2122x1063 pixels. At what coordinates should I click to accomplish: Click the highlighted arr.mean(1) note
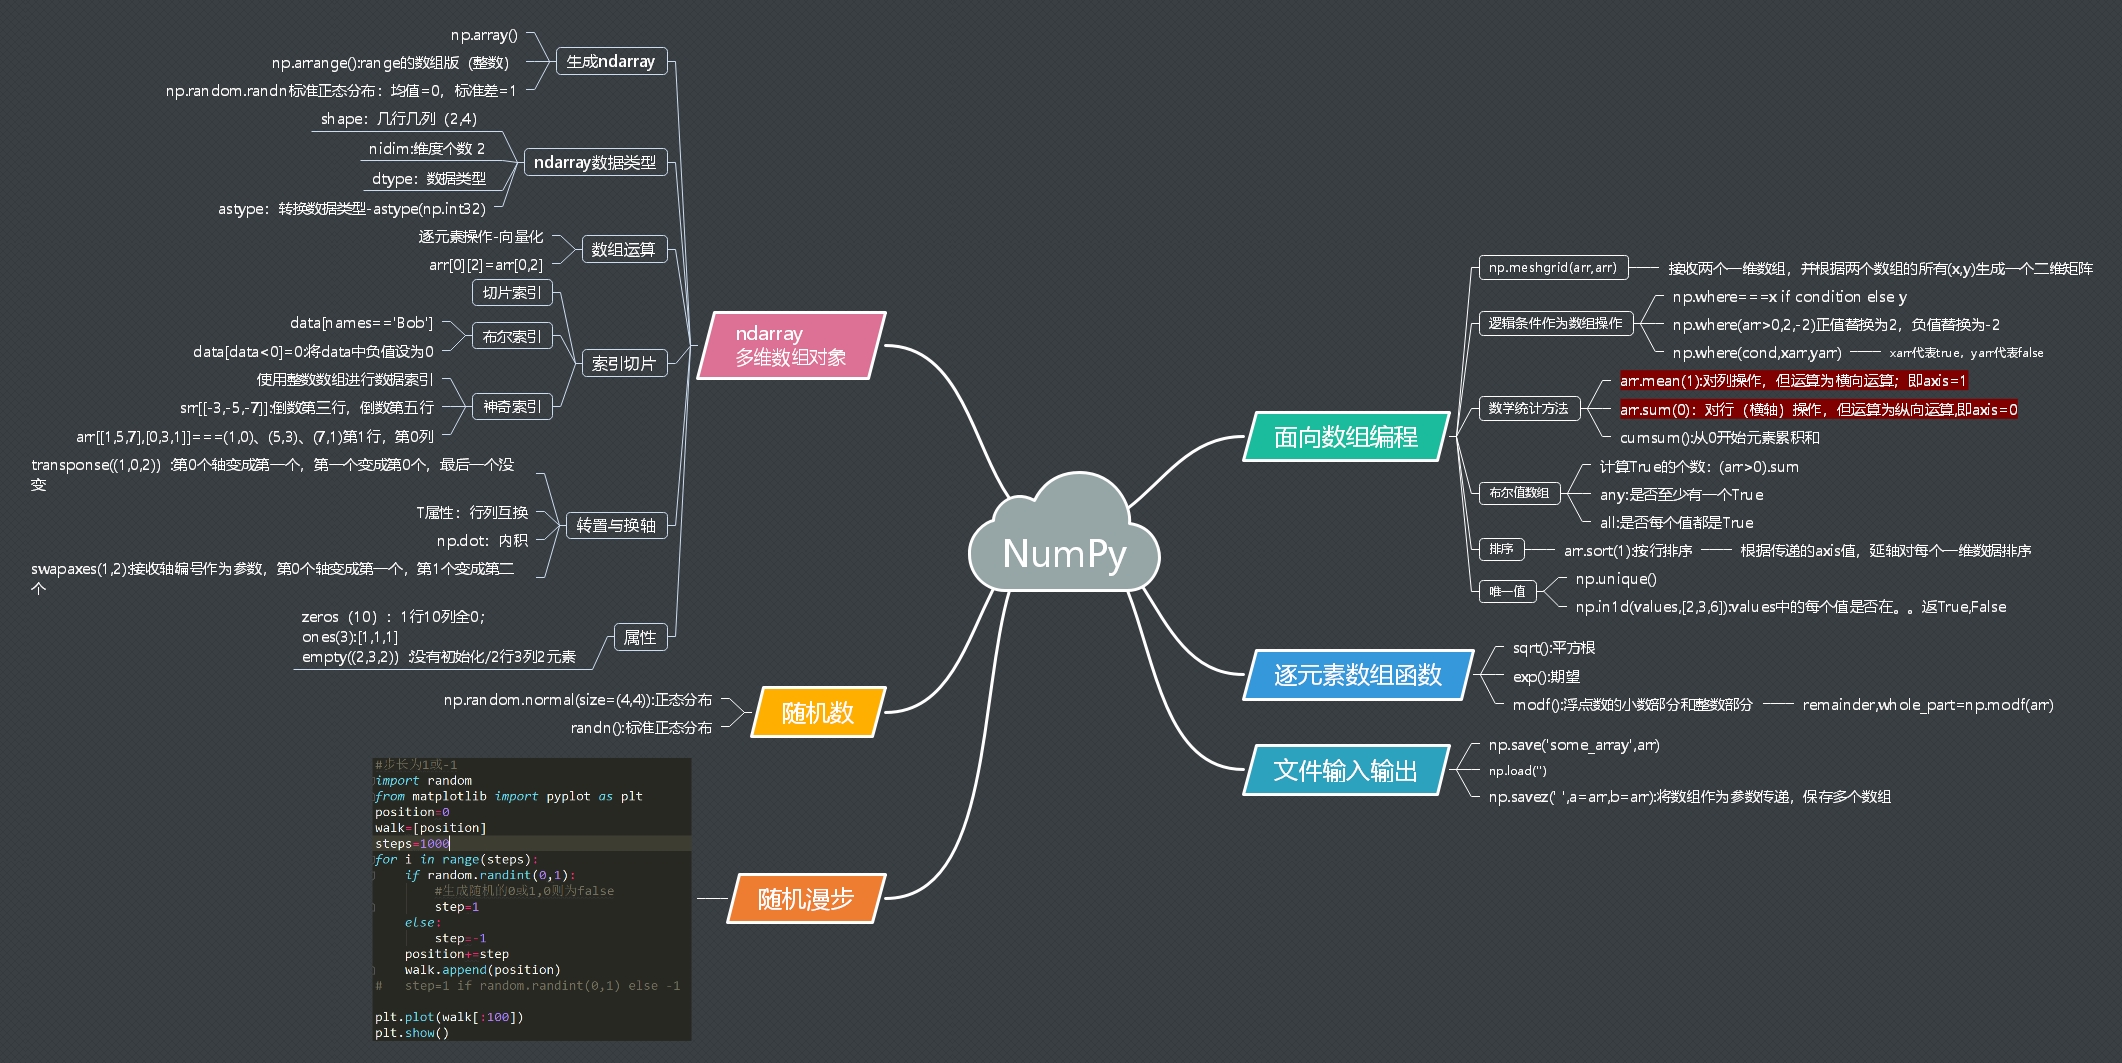[1793, 381]
